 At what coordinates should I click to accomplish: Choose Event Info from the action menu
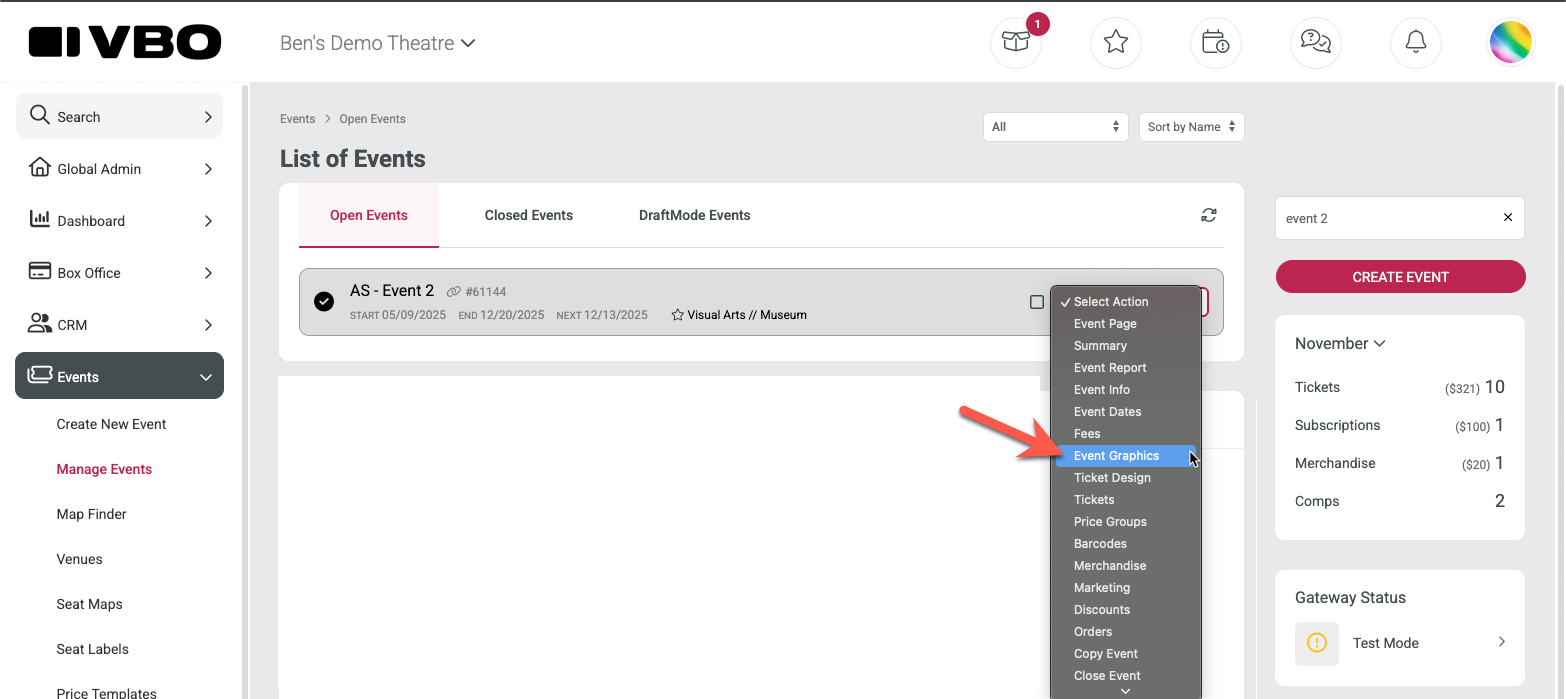point(1125,390)
